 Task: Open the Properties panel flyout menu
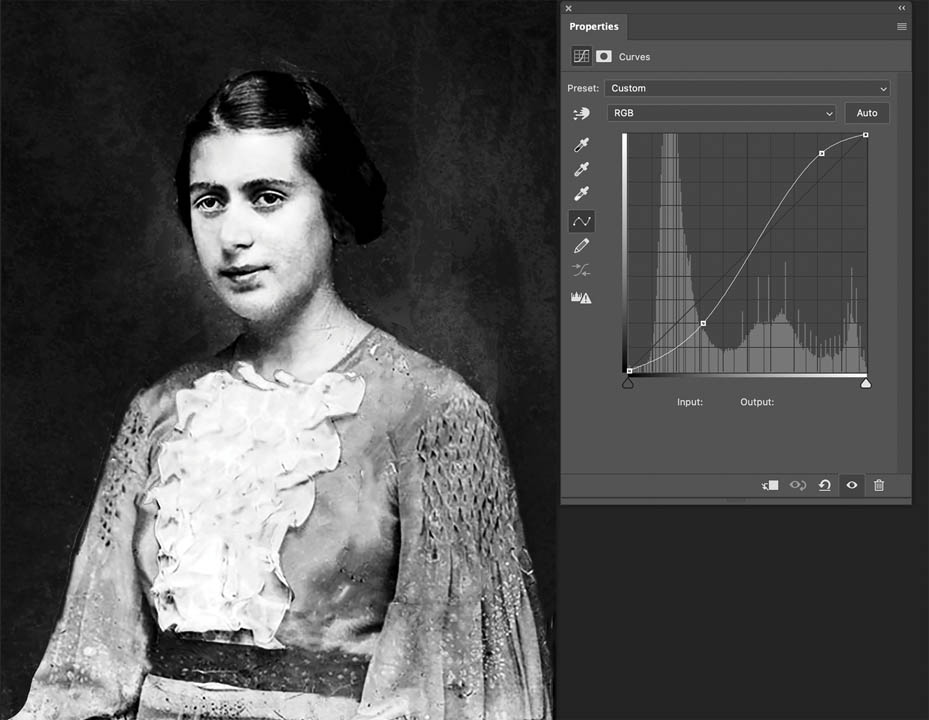click(x=901, y=27)
